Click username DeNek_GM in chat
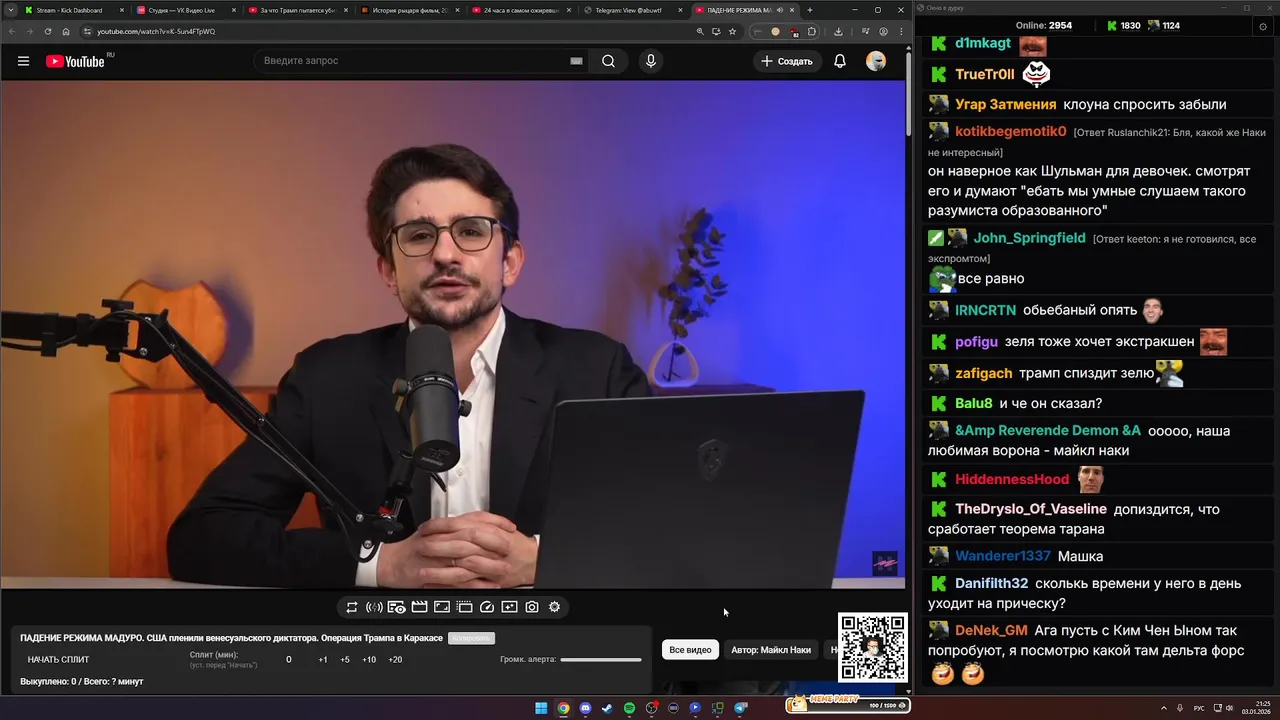 coord(991,630)
